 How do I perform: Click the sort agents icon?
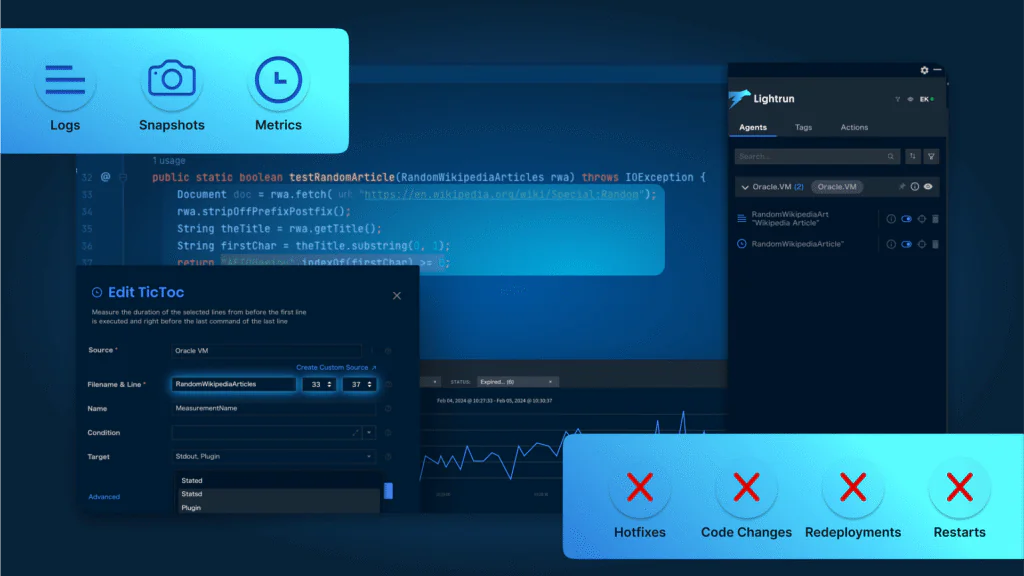[912, 157]
